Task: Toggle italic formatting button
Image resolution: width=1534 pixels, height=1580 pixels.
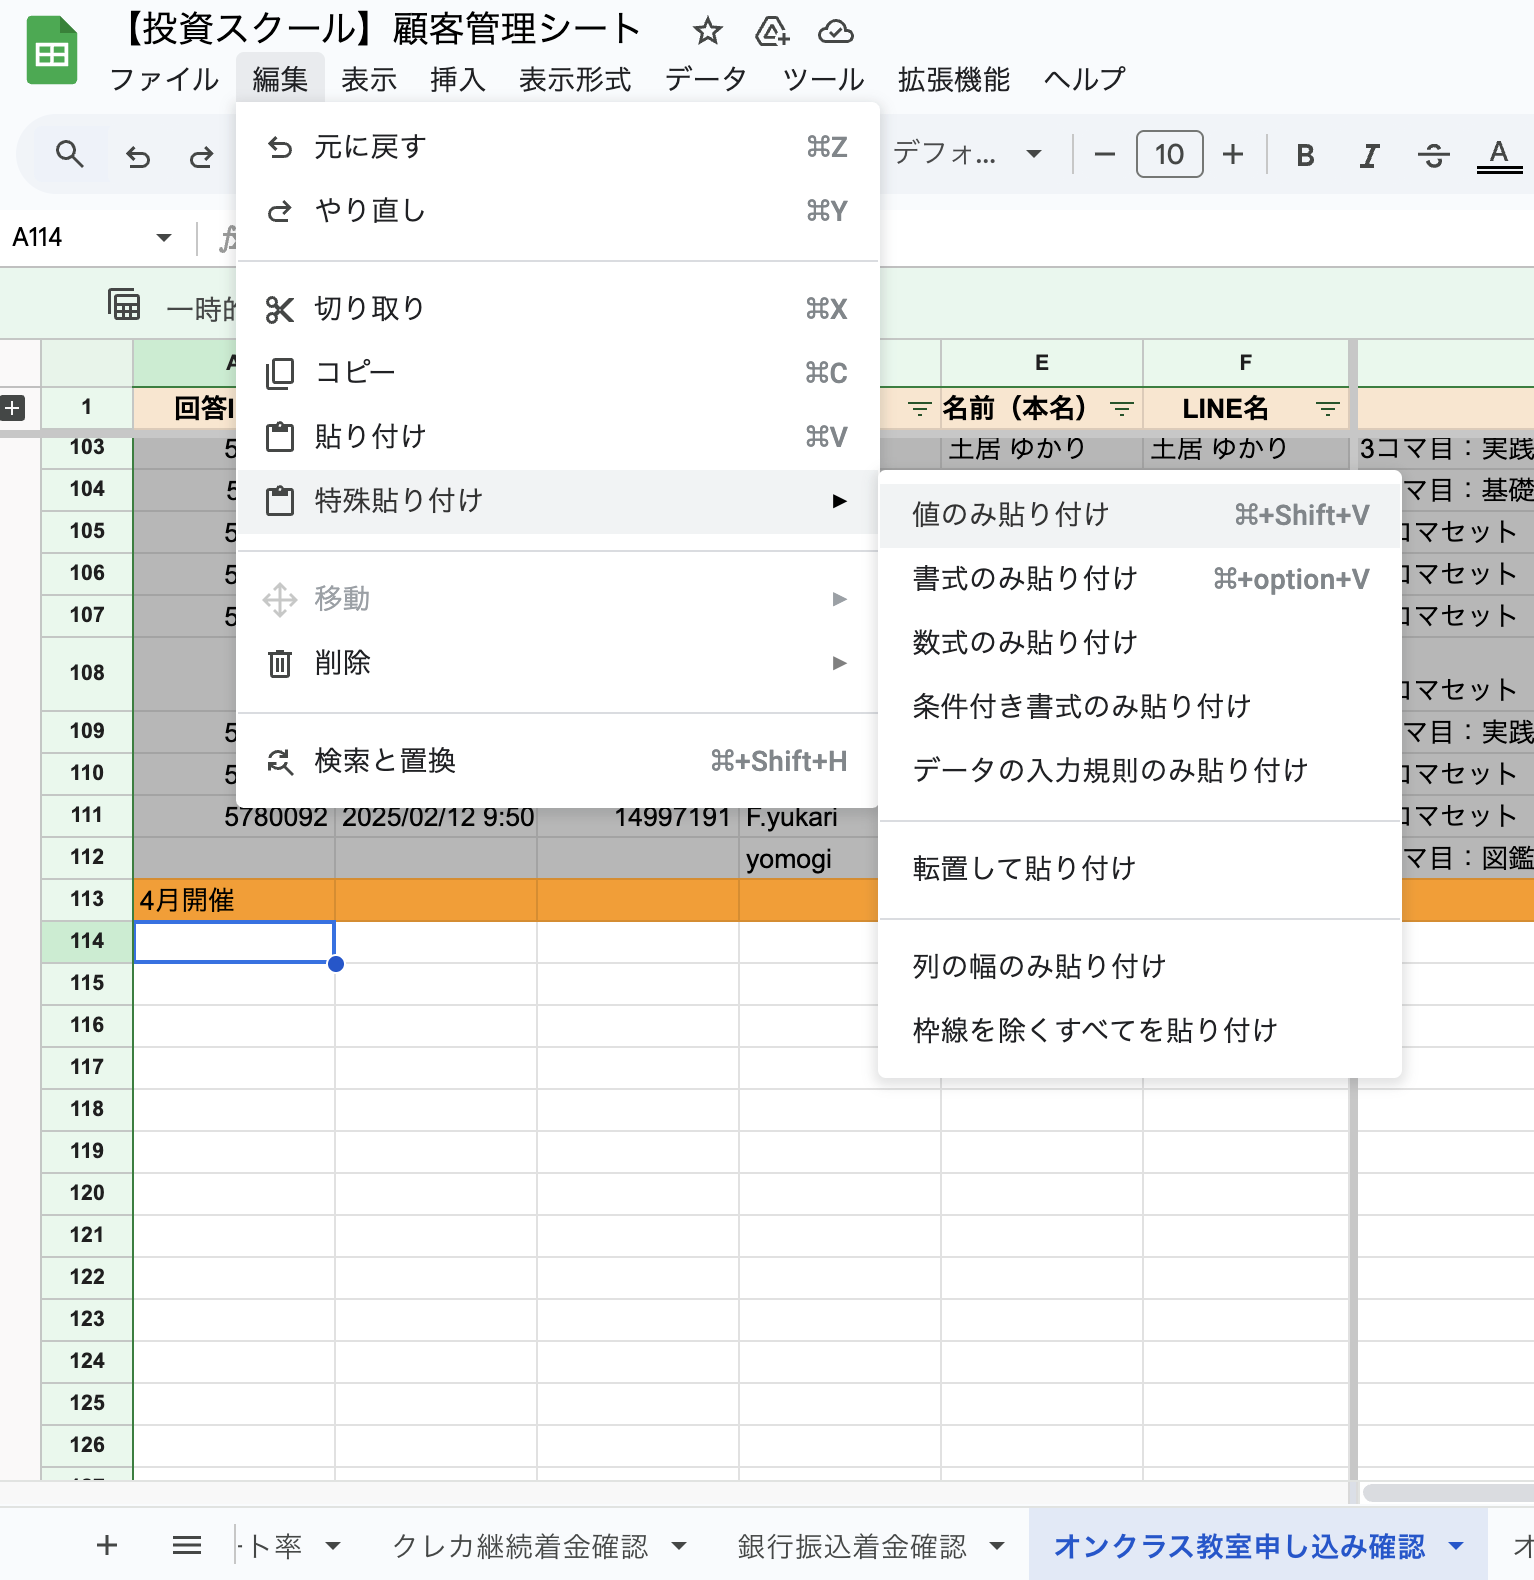Action: [x=1369, y=155]
